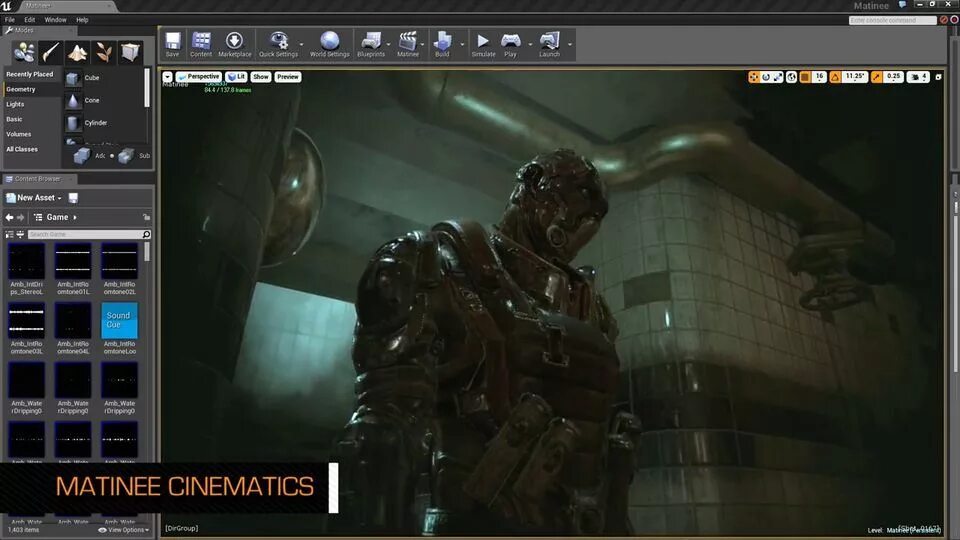
Task: Toggle the scale gizmo mode
Action: 778,77
